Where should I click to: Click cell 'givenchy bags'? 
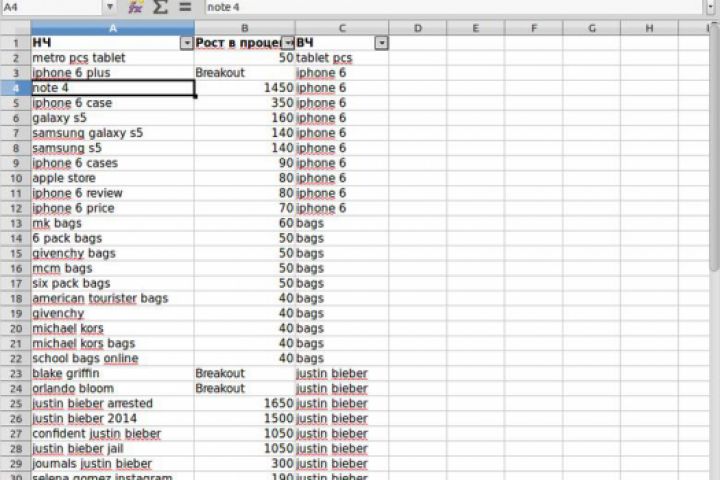(x=112, y=254)
